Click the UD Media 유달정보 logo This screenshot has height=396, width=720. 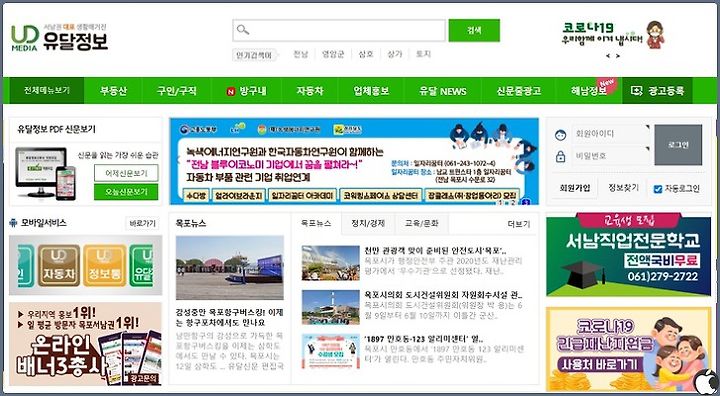click(60, 38)
